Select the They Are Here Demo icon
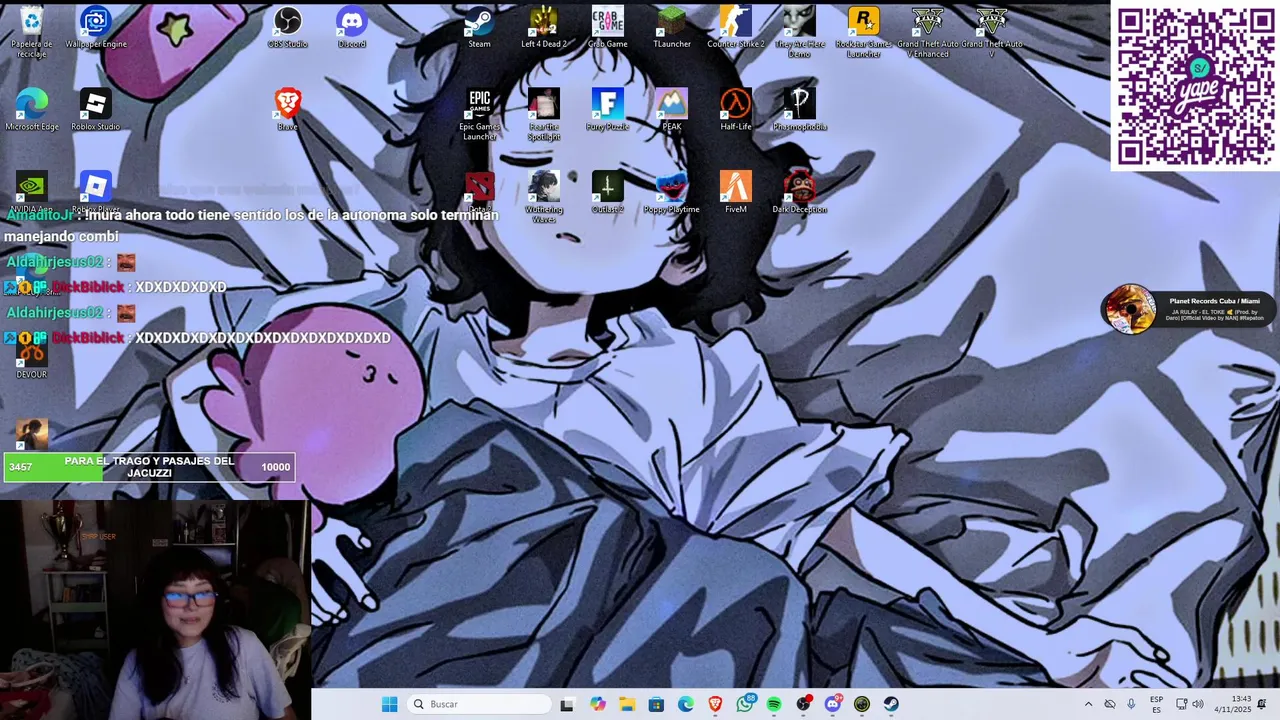The image size is (1280, 720). click(800, 32)
